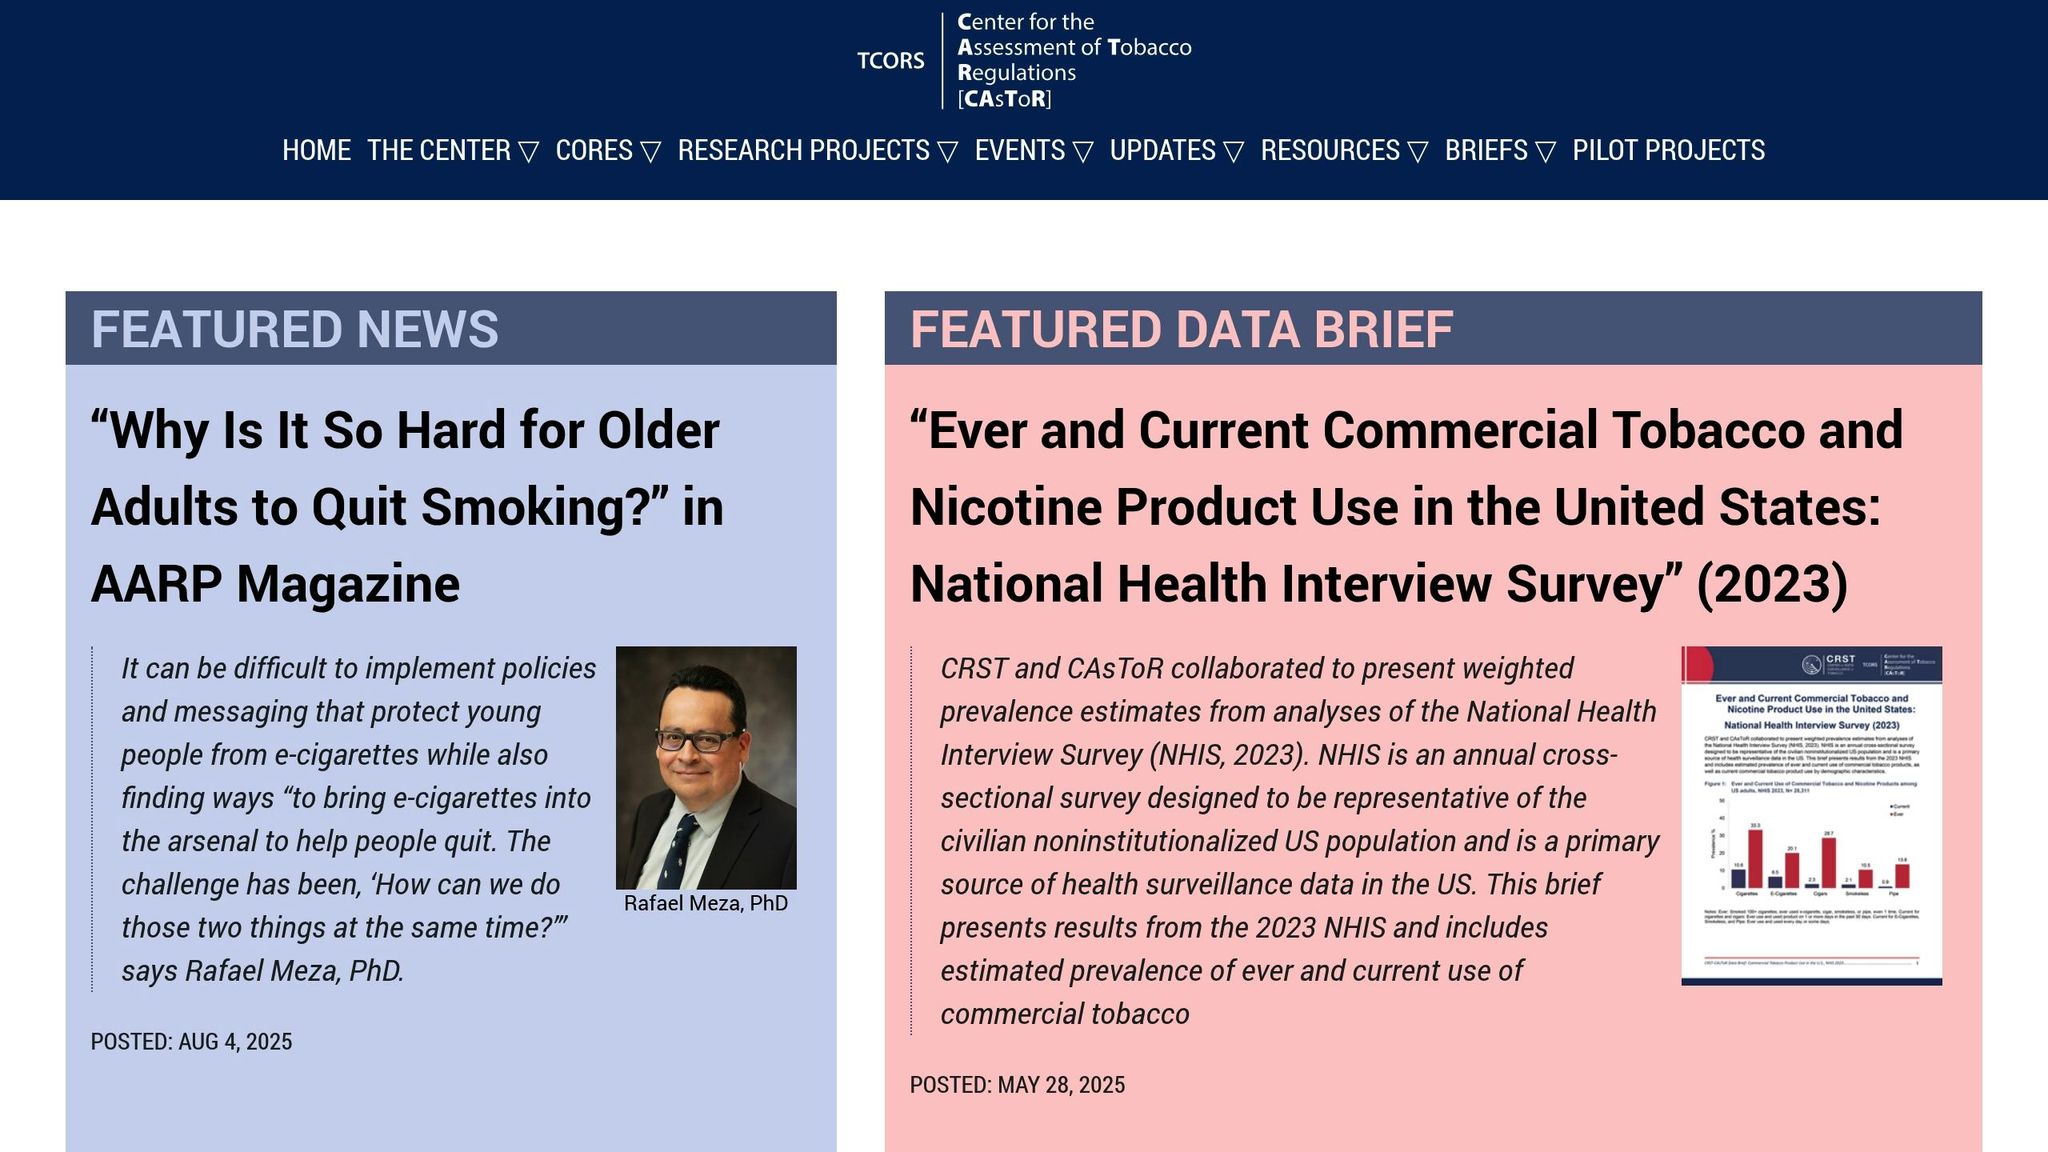Open the RESOURCES dropdown menu
Screen dimensions: 2048x1152
(x=1343, y=150)
